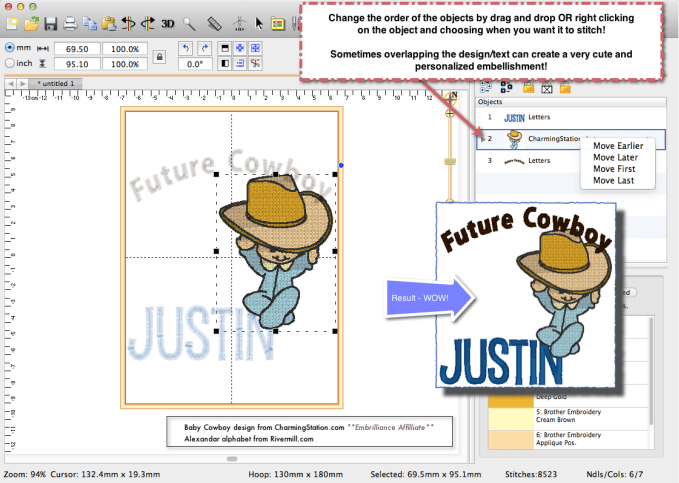
Task: Click the JUSTIN lettering on the canvas
Action: click(x=201, y=333)
